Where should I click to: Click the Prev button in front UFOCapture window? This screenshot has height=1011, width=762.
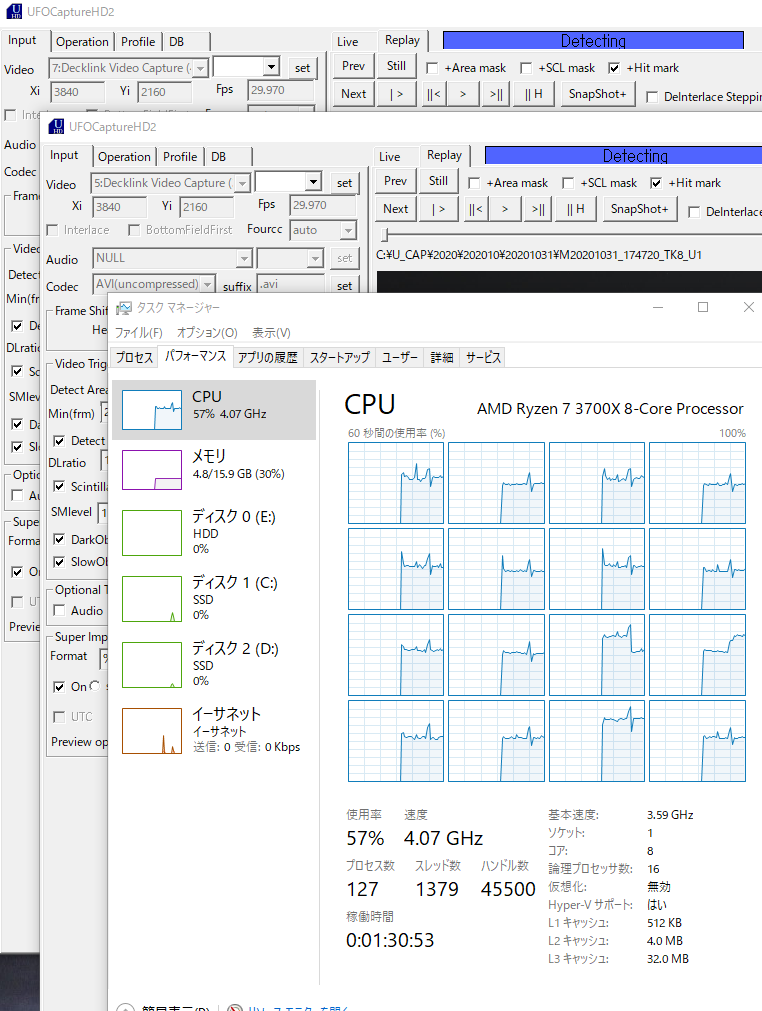[395, 181]
